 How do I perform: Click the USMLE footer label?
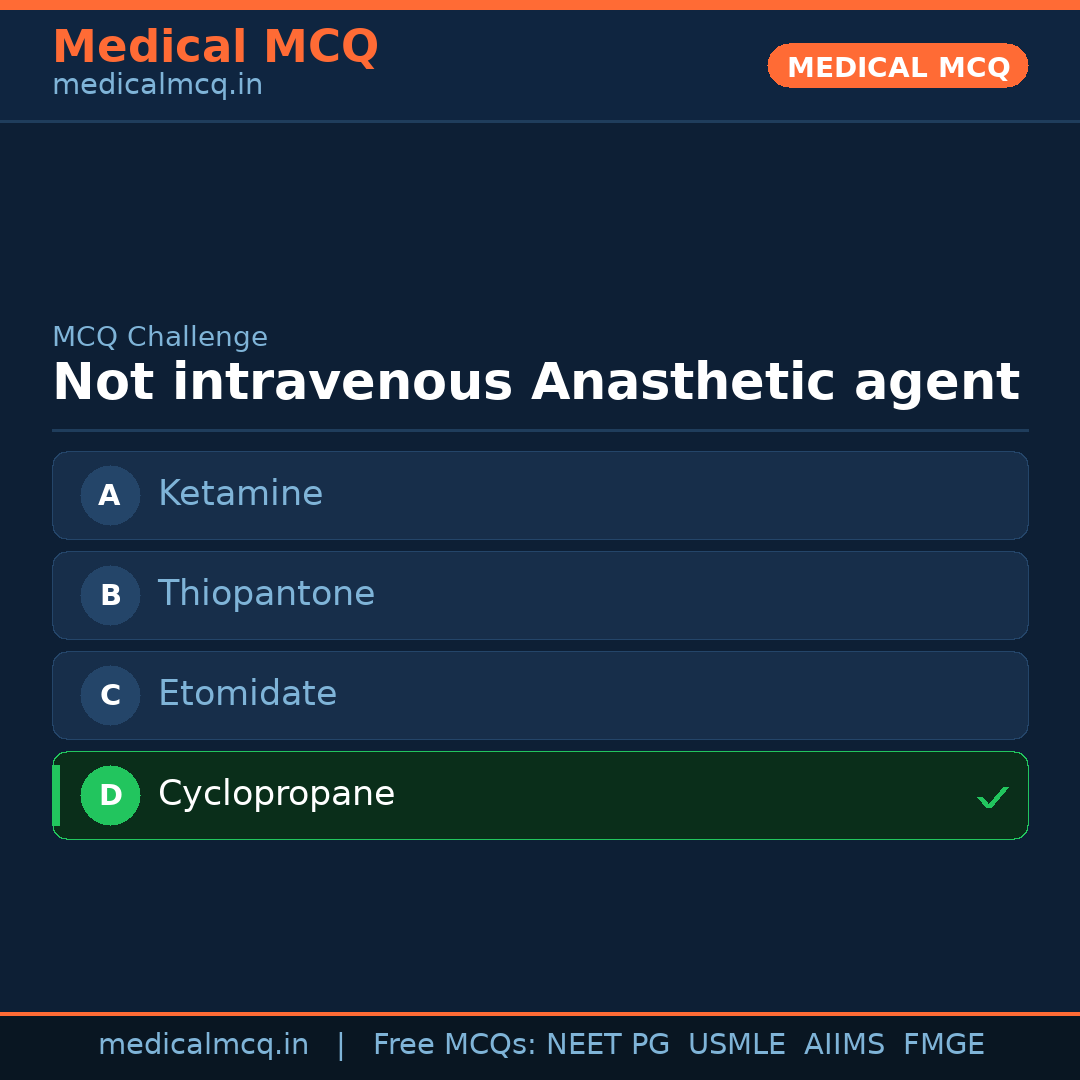pyautogui.click(x=736, y=1045)
